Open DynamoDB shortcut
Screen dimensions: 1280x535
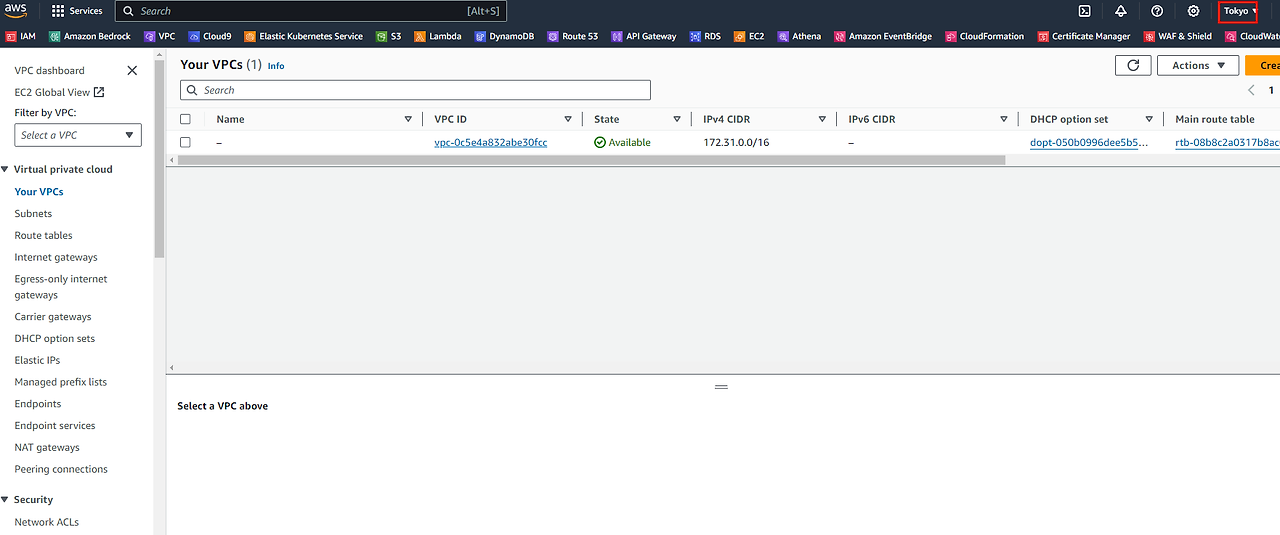pos(505,36)
